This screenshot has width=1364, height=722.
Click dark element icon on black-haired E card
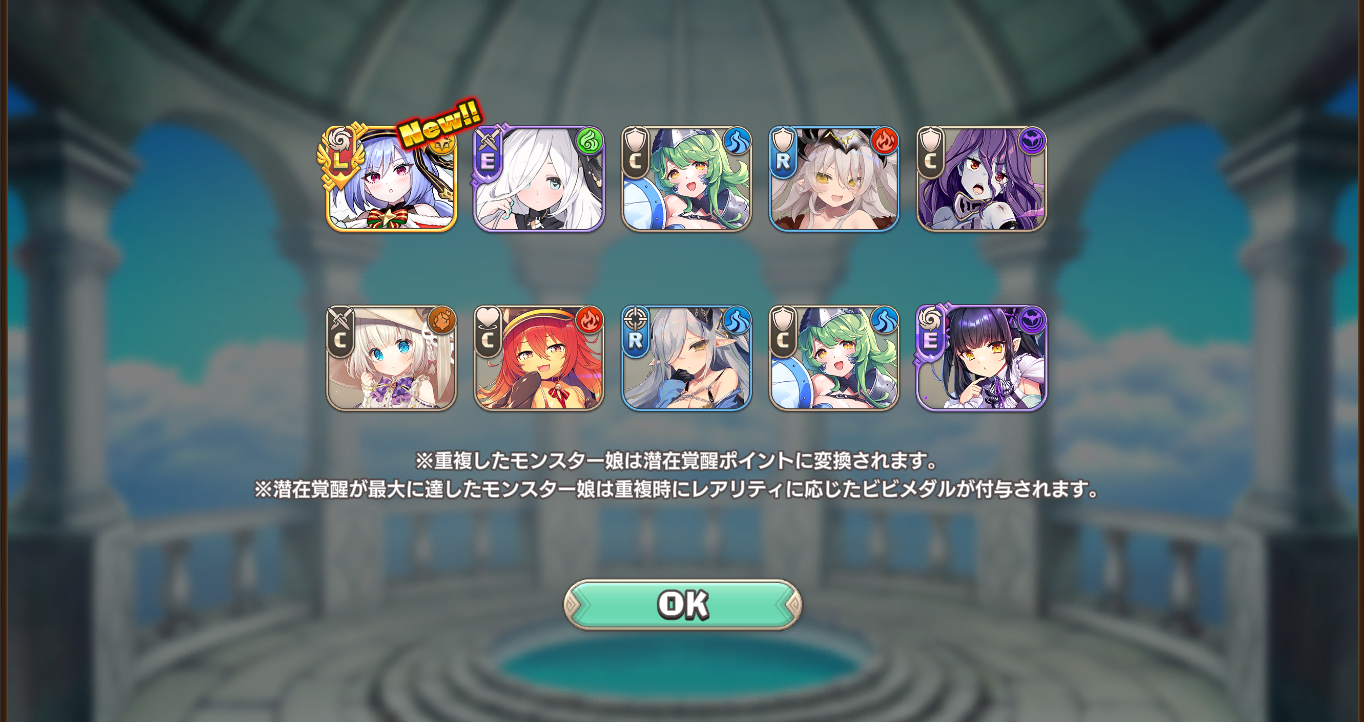1032,320
